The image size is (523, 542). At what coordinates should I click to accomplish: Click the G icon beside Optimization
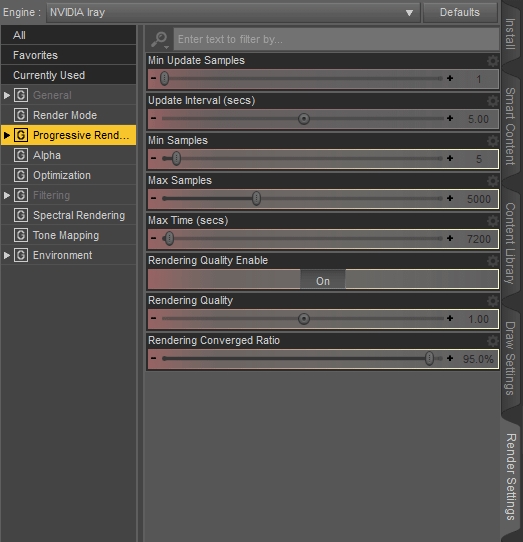pyautogui.click(x=21, y=175)
